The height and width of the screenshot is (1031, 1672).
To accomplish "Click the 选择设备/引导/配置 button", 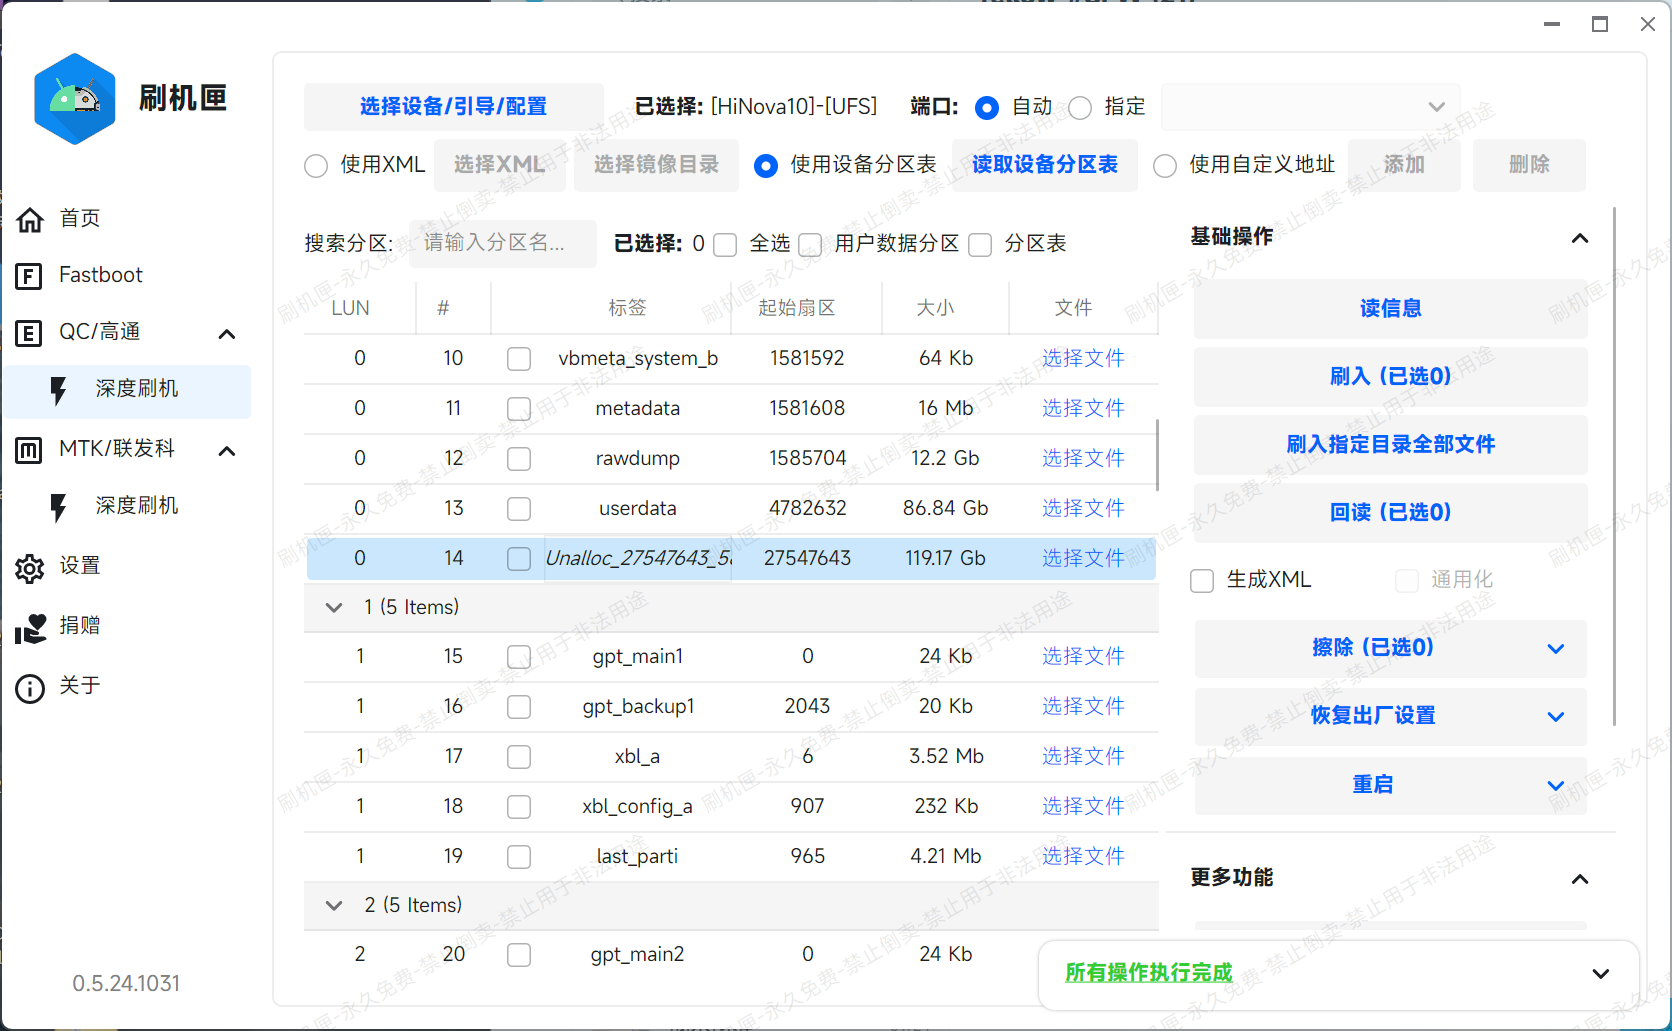I will (x=454, y=107).
